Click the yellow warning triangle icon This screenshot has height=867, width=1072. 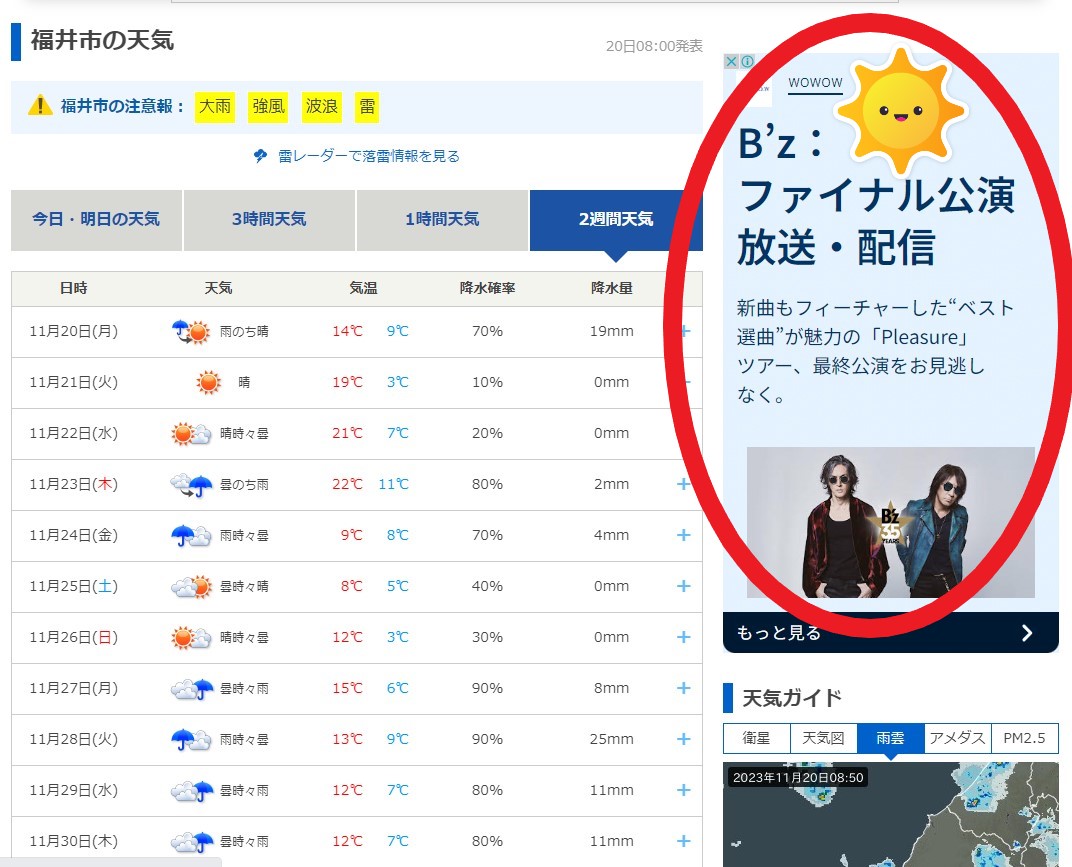(40, 105)
